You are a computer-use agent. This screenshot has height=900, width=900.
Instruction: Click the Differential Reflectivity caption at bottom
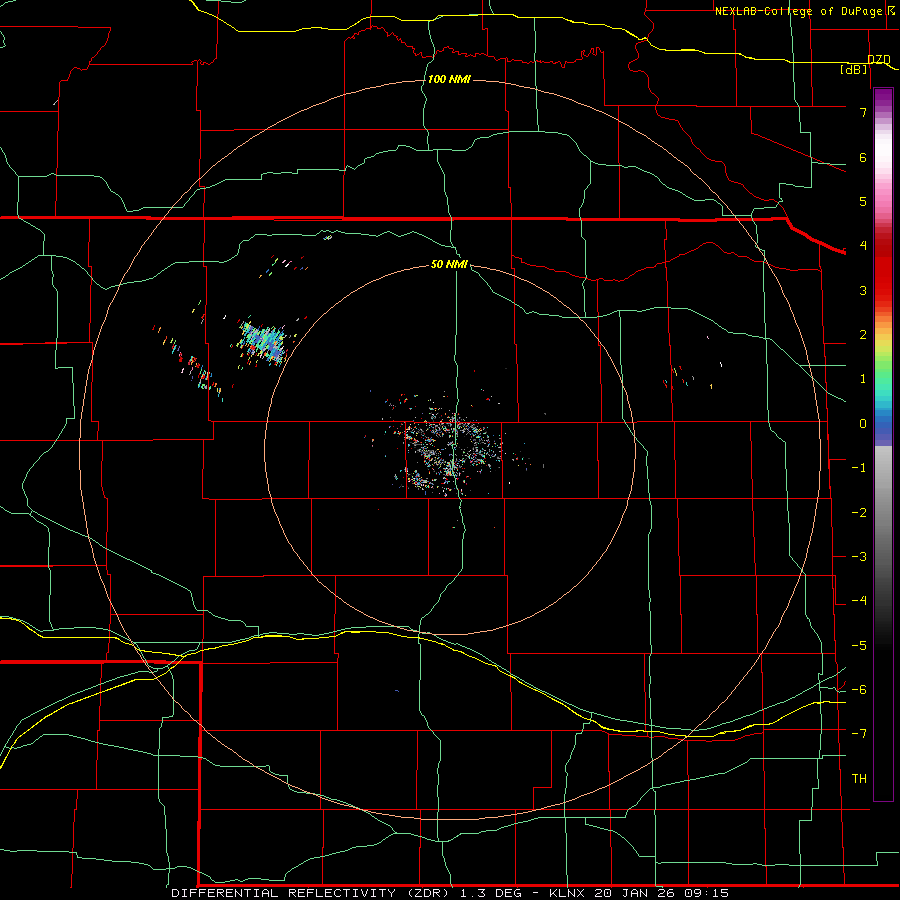click(450, 893)
